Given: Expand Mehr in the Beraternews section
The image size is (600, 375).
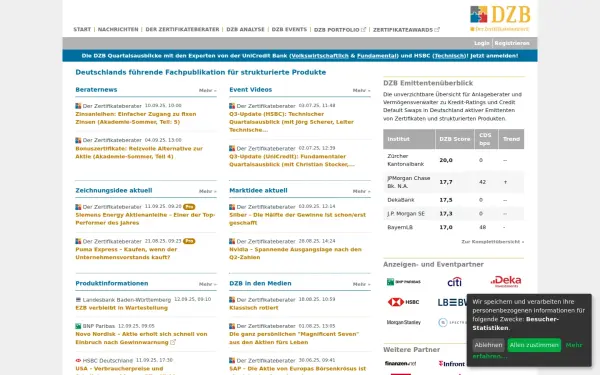Looking at the screenshot, I should 207,91.
